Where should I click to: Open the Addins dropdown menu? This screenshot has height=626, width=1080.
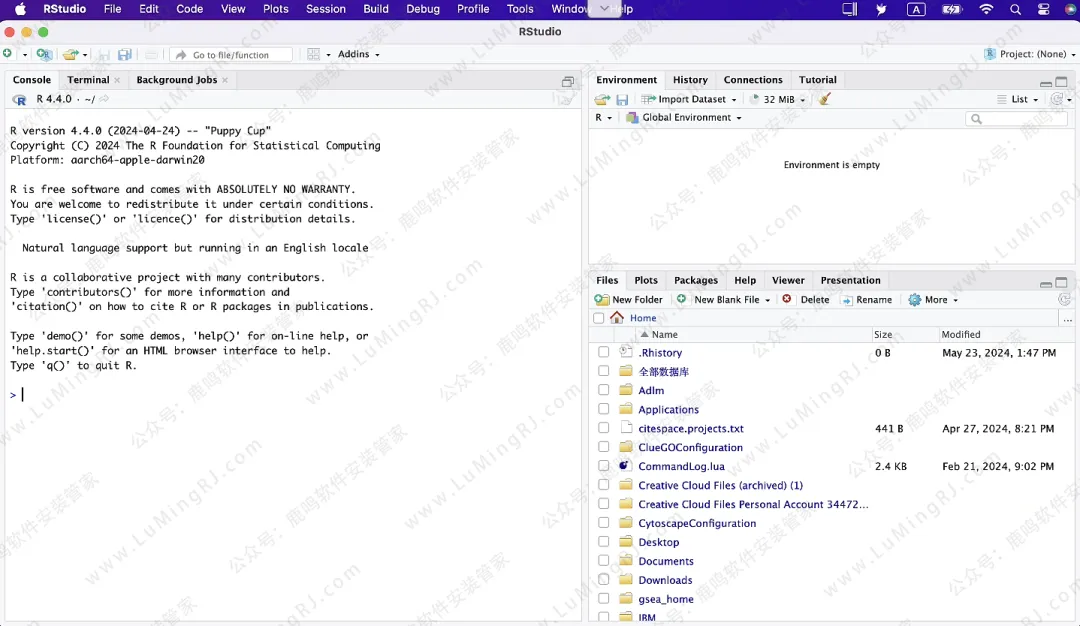point(358,54)
